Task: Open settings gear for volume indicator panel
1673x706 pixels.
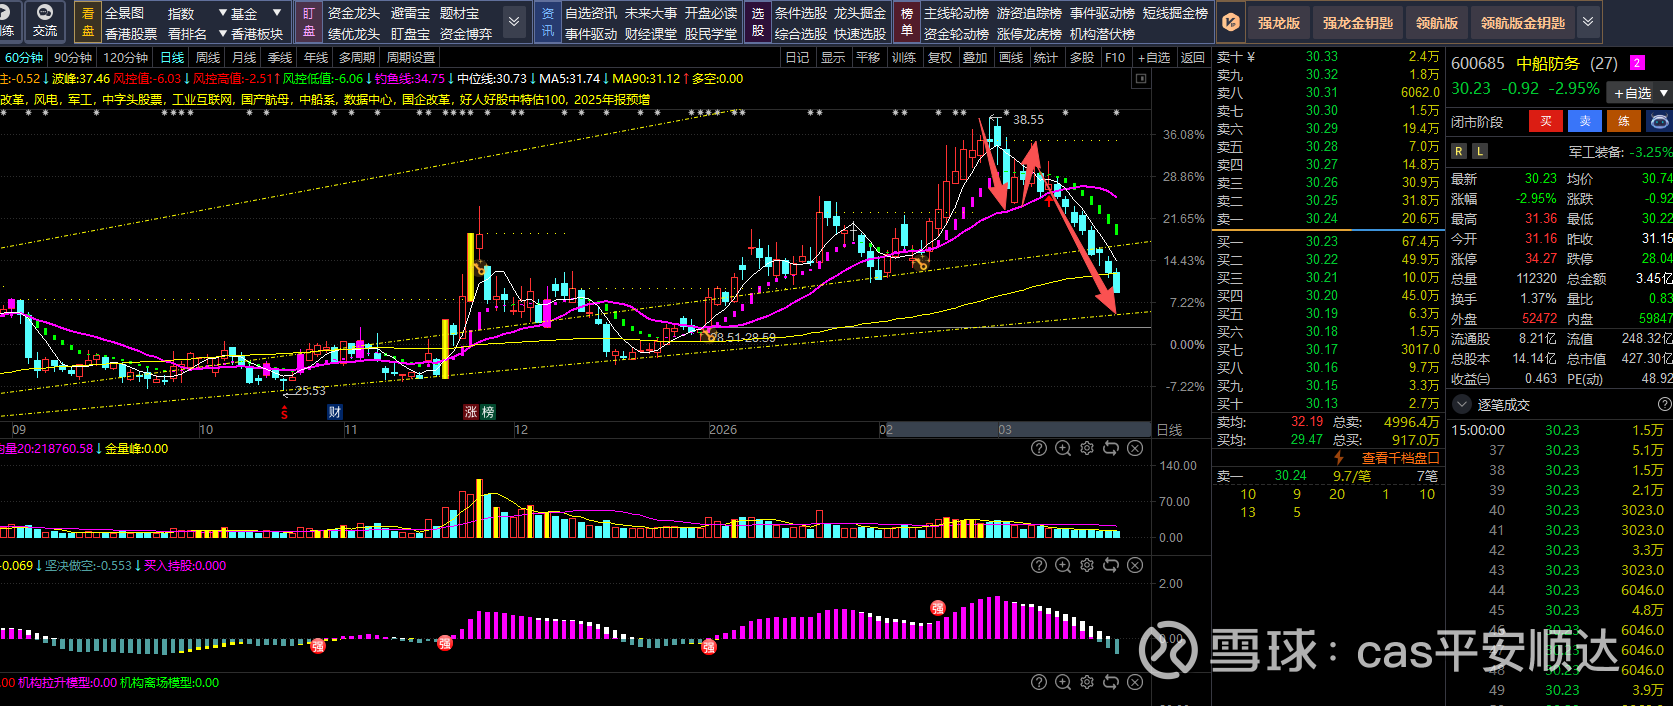Action: [x=1087, y=449]
